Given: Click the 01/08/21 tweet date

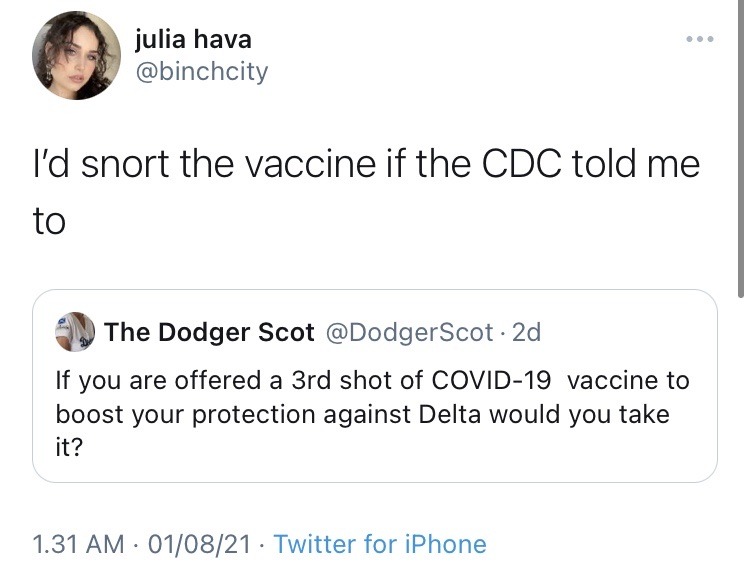Looking at the screenshot, I should [x=199, y=545].
